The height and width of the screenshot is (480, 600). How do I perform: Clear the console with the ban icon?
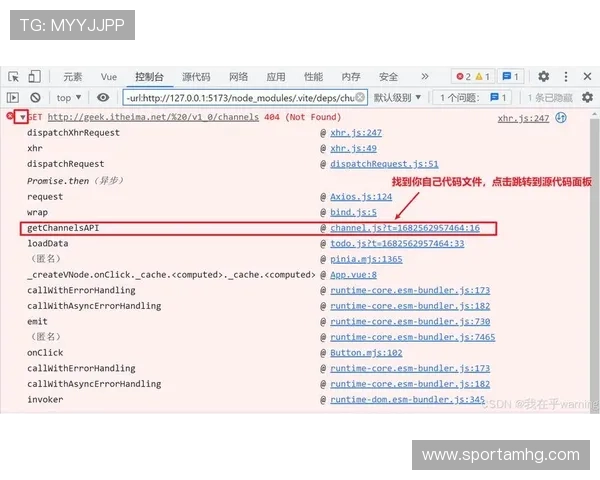point(35,97)
